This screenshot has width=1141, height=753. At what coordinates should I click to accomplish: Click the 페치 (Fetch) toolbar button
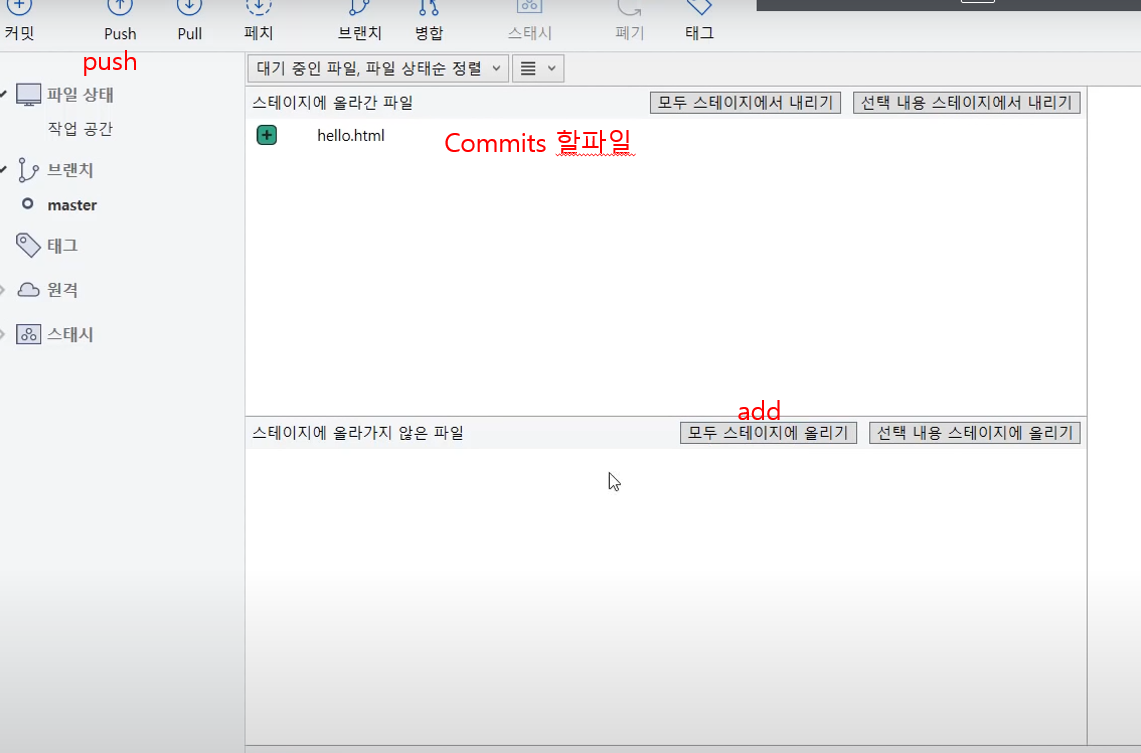point(258,20)
